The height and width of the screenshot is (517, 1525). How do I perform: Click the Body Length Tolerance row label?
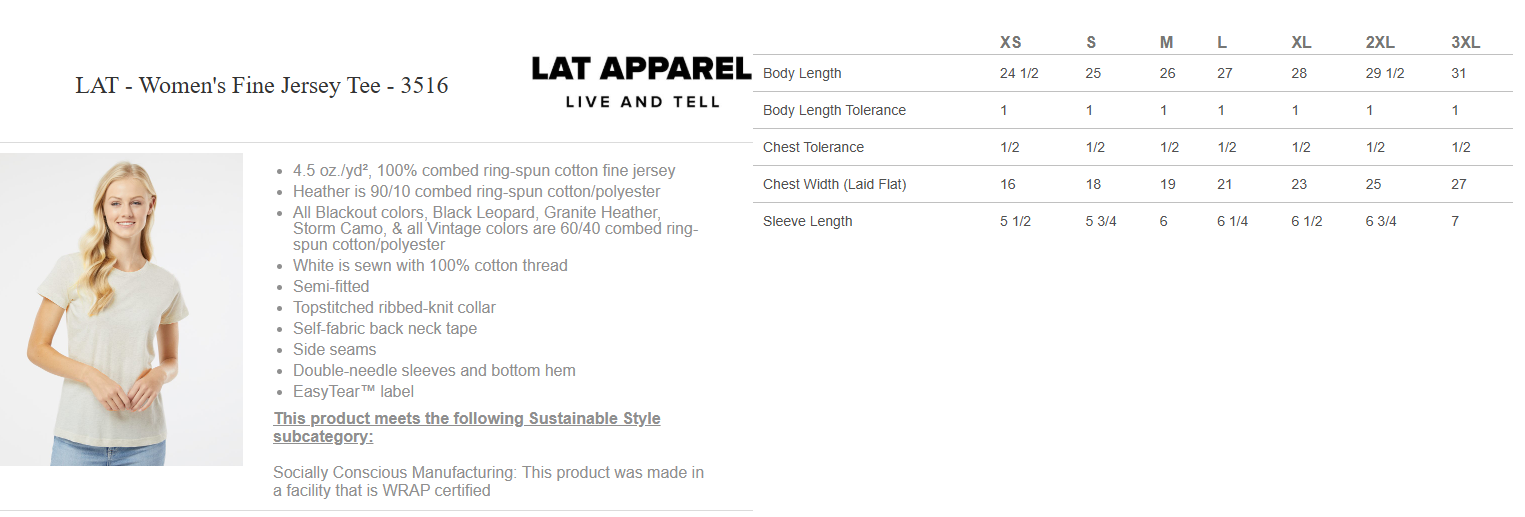[834, 110]
